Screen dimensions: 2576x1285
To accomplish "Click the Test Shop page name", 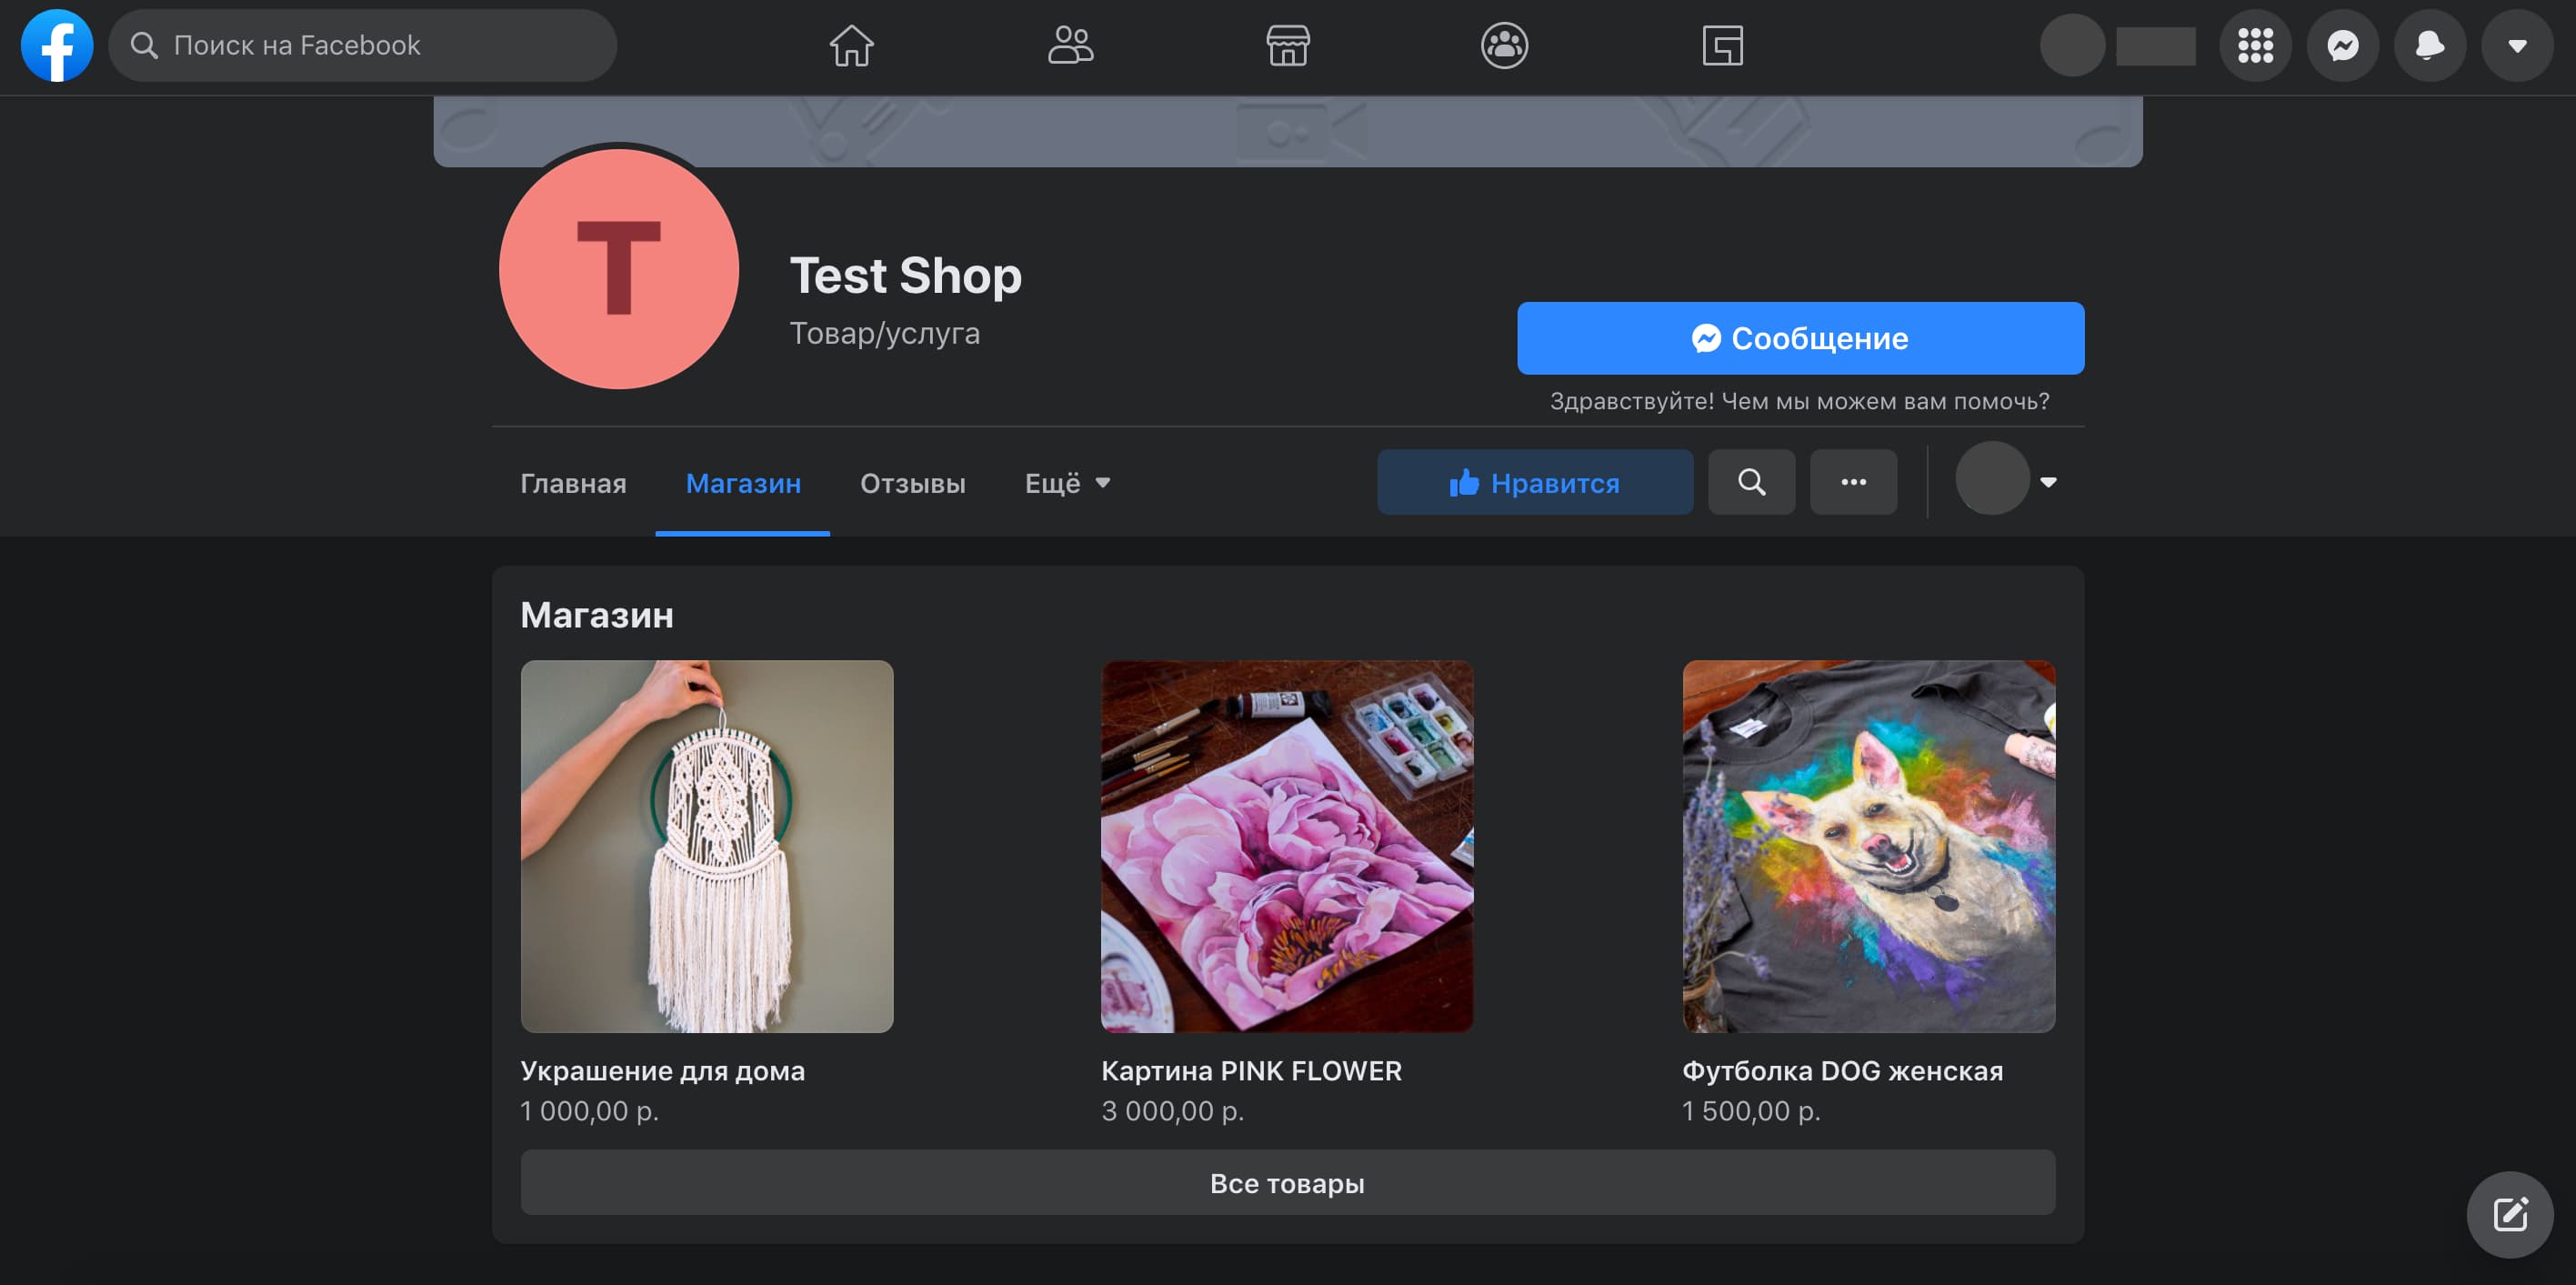I will point(905,275).
